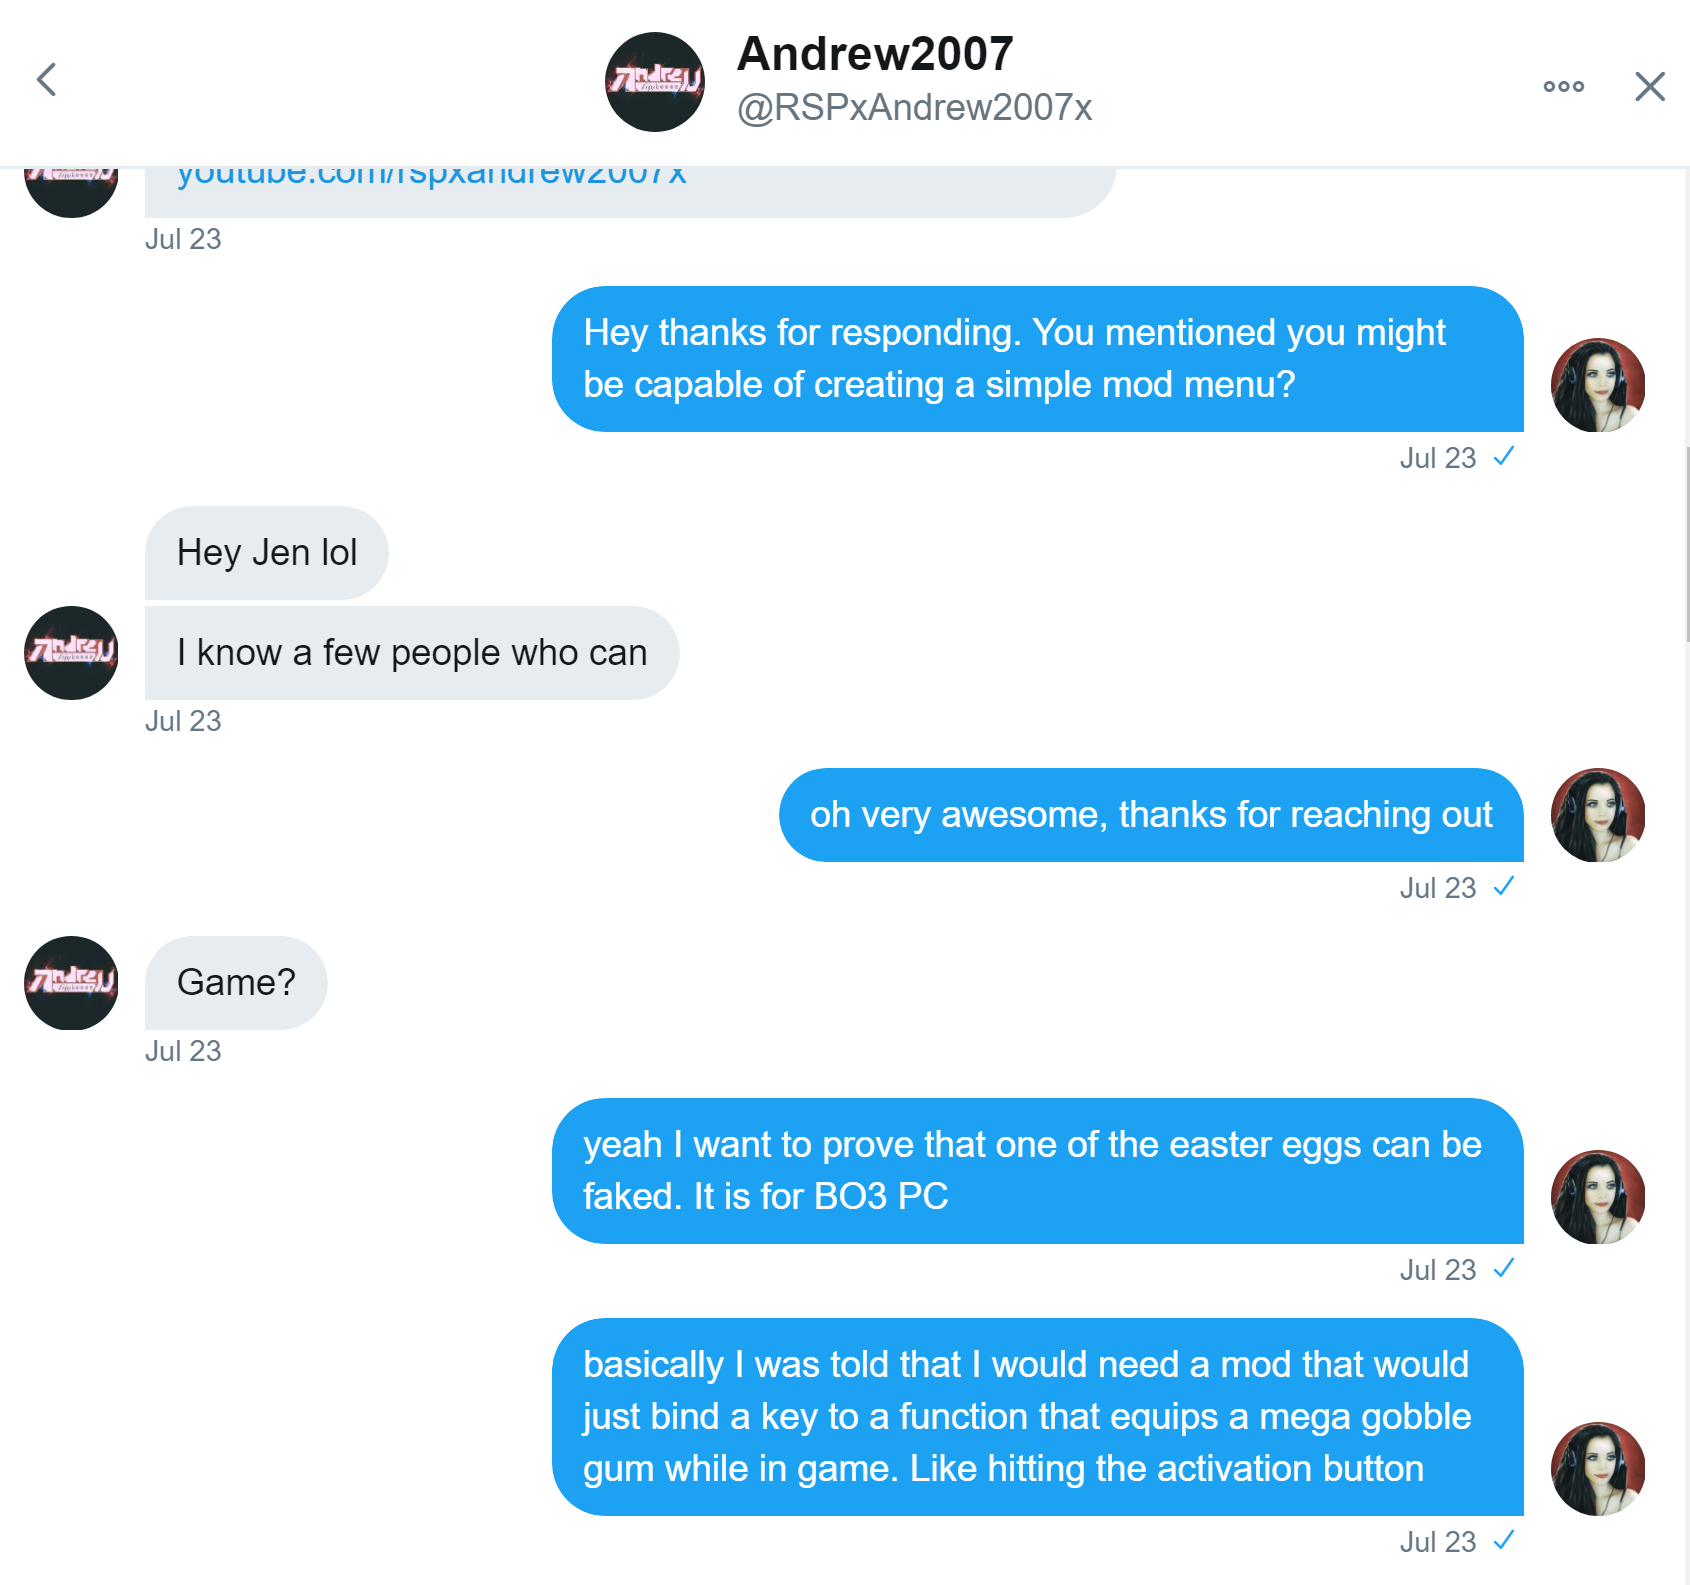Viewport: 1690px width, 1585px height.
Task: Click the 'I know a few people who can' bubble
Action: [x=412, y=653]
